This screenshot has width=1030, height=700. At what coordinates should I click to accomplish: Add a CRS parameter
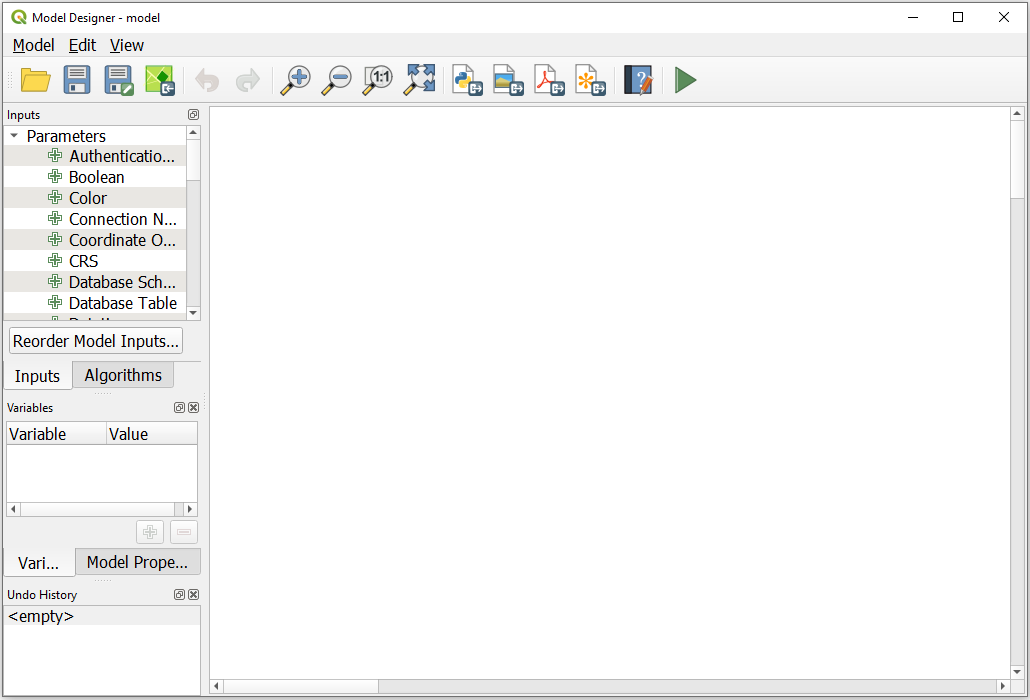(x=95, y=261)
